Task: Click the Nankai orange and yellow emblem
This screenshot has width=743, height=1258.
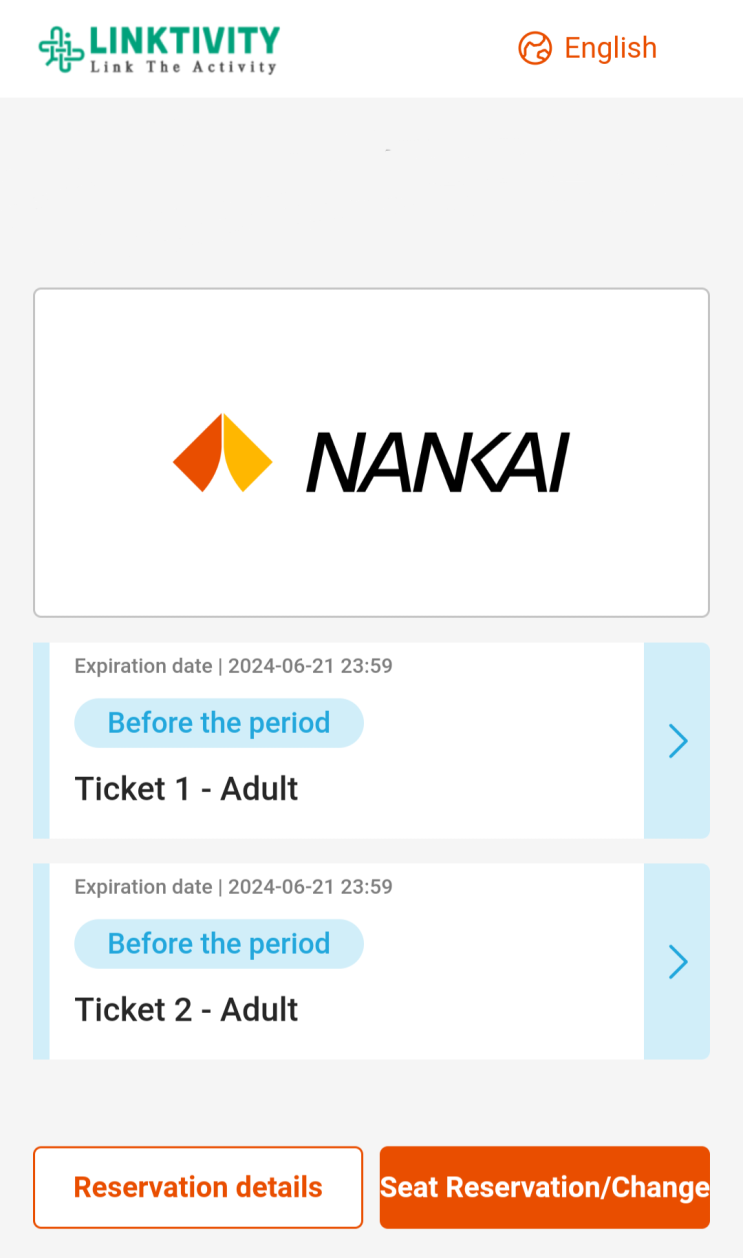Action: point(222,453)
